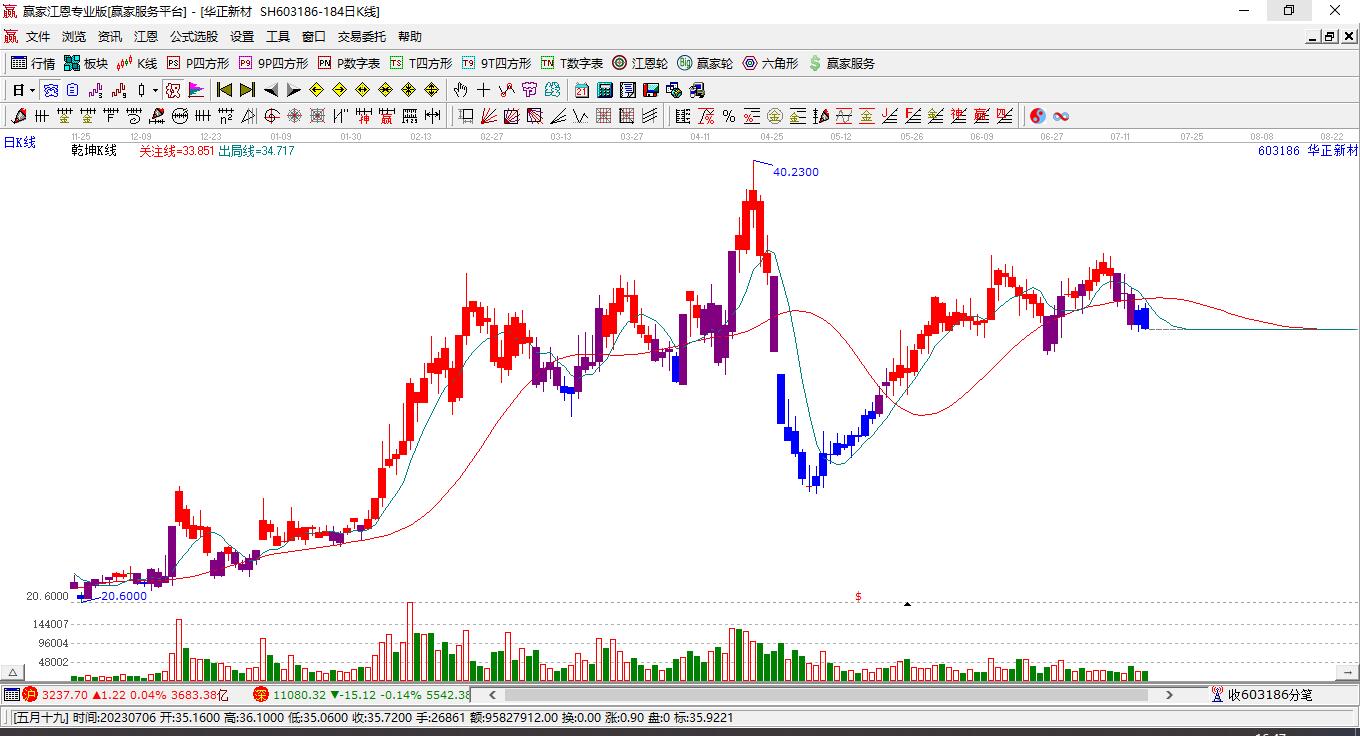Jump to last bar icon
The image size is (1360, 736).
point(247,90)
